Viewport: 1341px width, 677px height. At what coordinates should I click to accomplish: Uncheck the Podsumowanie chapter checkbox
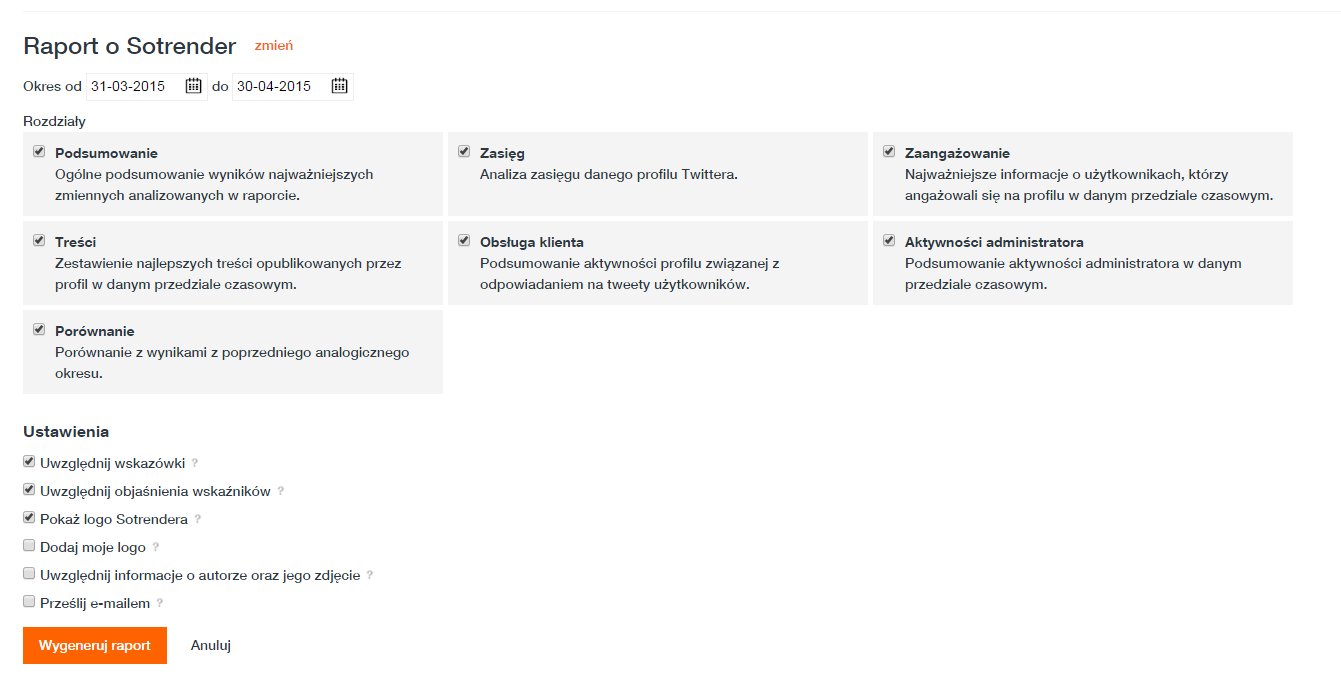(x=39, y=152)
